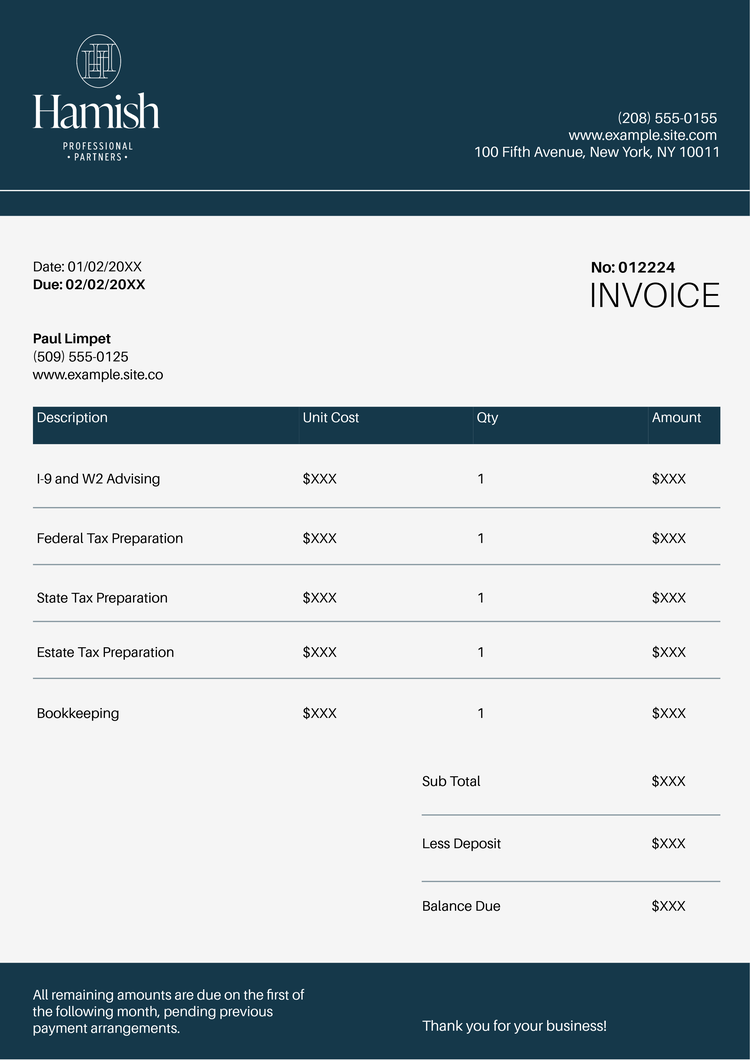Click the Federal Tax Preparation line item
Image resolution: width=750 pixels, height=1060 pixels.
coord(110,538)
